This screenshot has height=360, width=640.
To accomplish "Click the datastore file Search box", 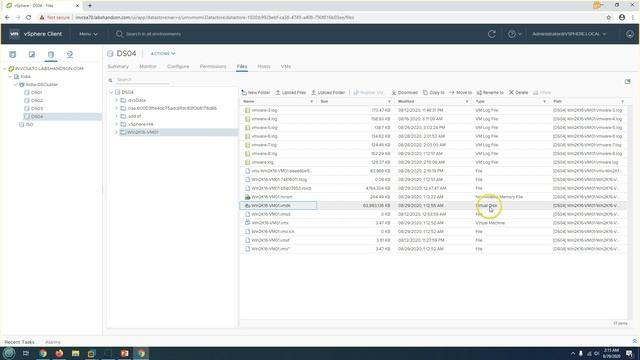I will tap(142, 80).
